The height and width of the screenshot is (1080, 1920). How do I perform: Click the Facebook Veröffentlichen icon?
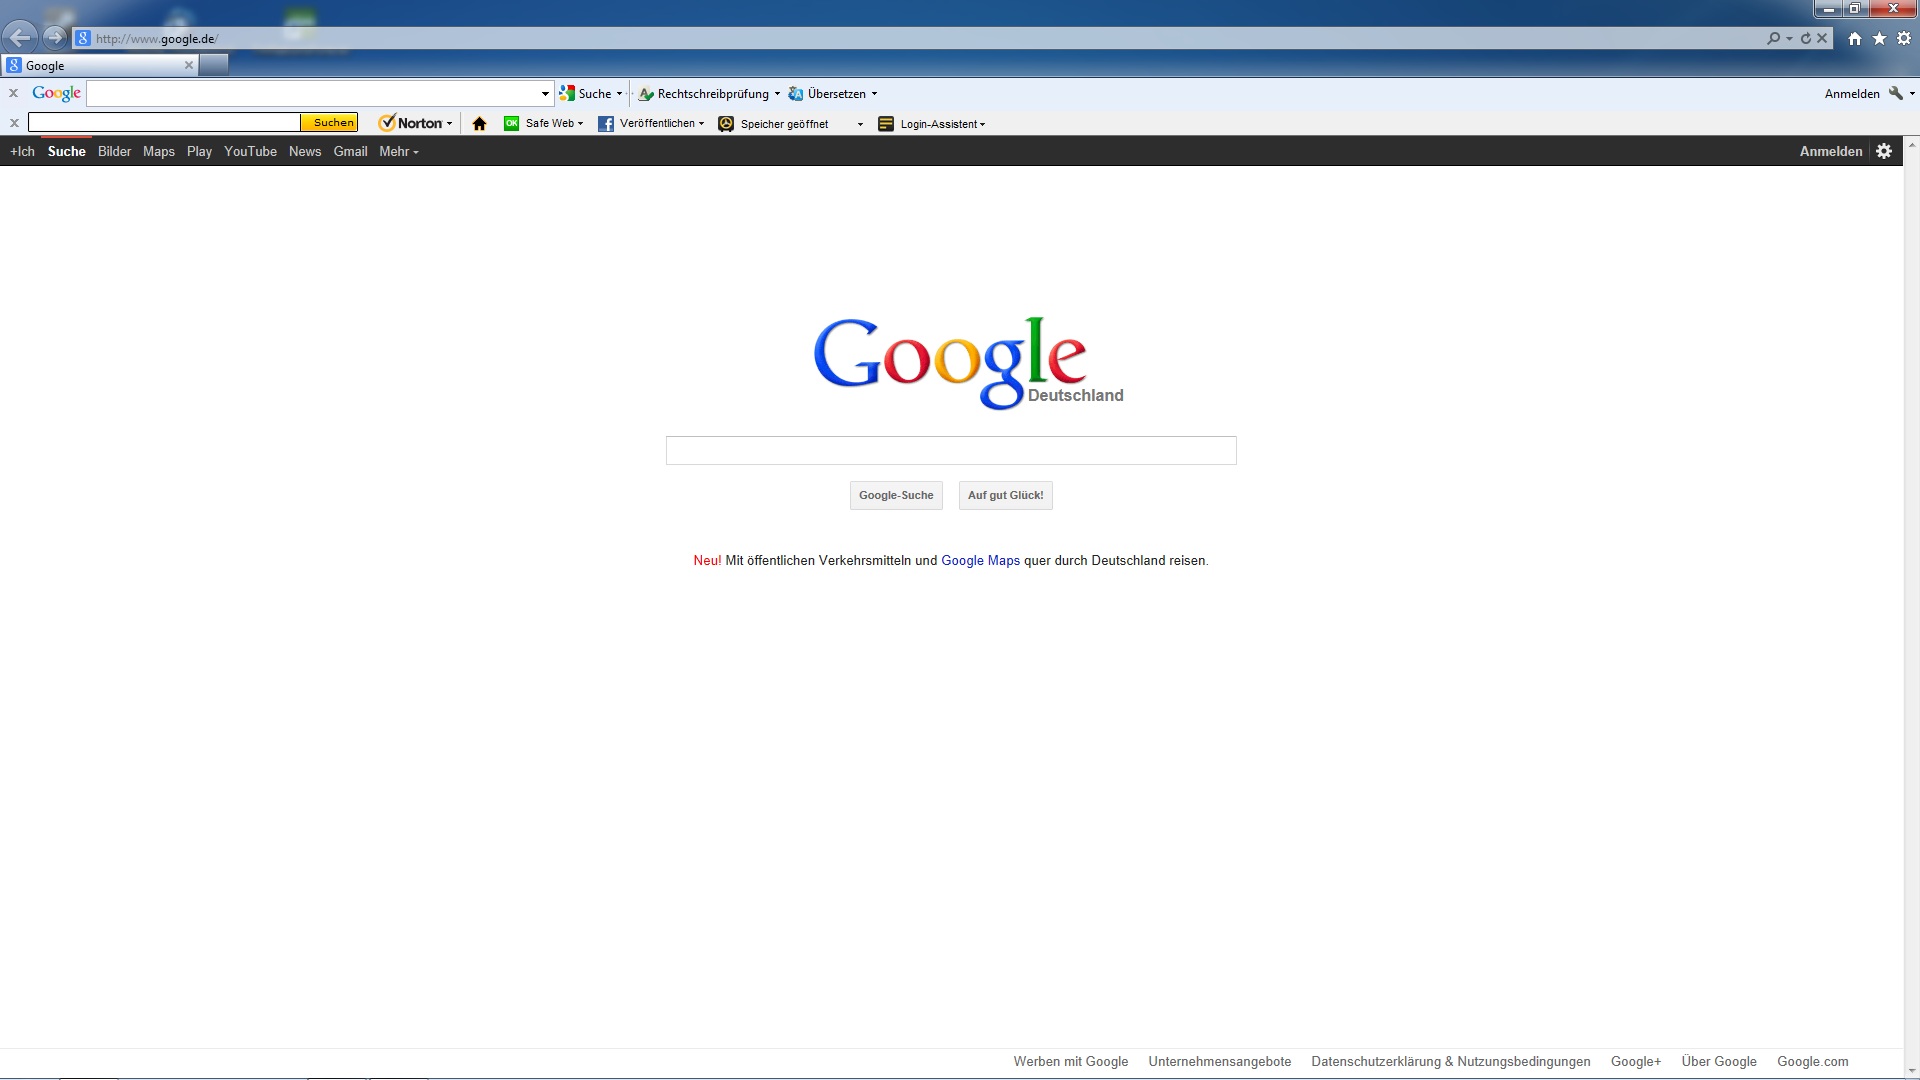coord(605,124)
